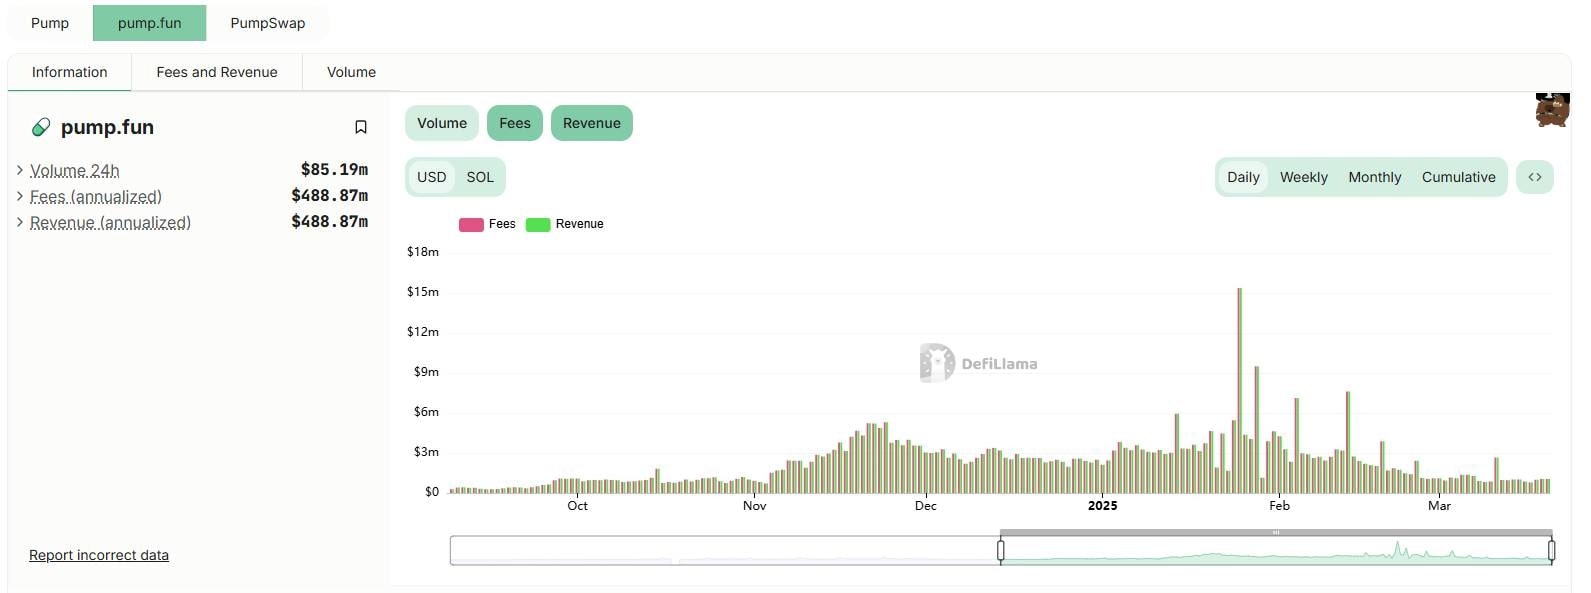Click the $18m y-axis label
The height and width of the screenshot is (593, 1591).
coord(423,252)
